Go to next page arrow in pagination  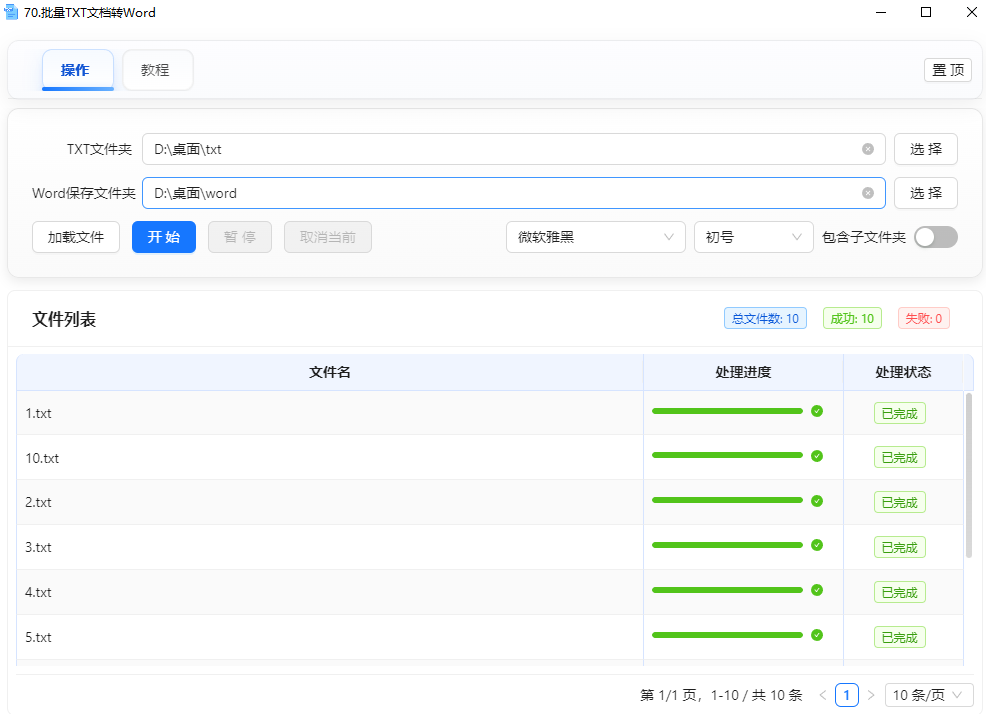coord(871,695)
